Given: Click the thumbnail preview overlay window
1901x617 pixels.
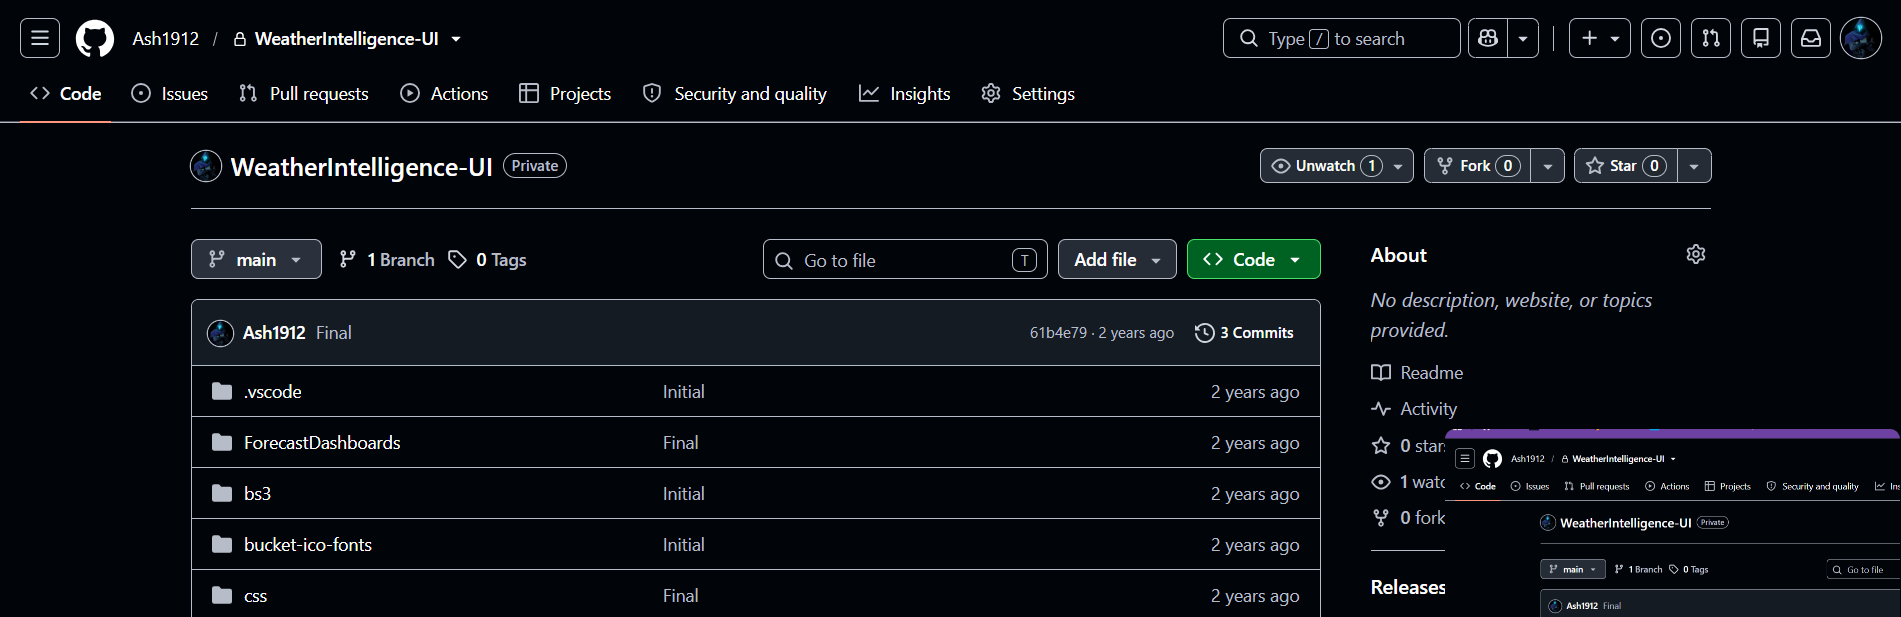Looking at the screenshot, I should pyautogui.click(x=1673, y=524).
